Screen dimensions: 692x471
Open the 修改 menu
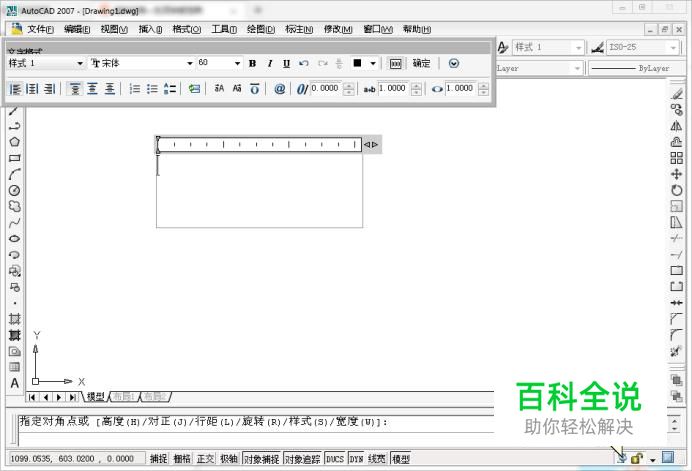click(338, 30)
